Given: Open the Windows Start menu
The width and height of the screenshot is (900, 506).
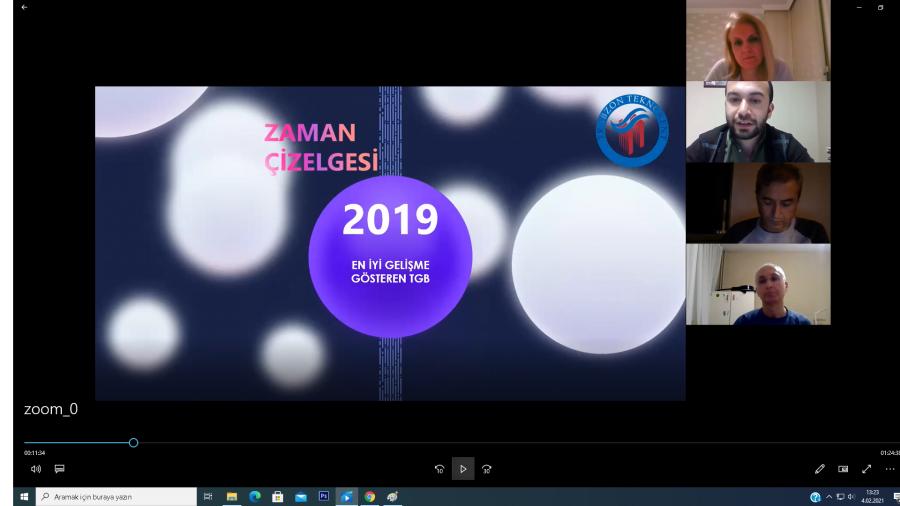Looking at the screenshot, I should (x=24, y=497).
